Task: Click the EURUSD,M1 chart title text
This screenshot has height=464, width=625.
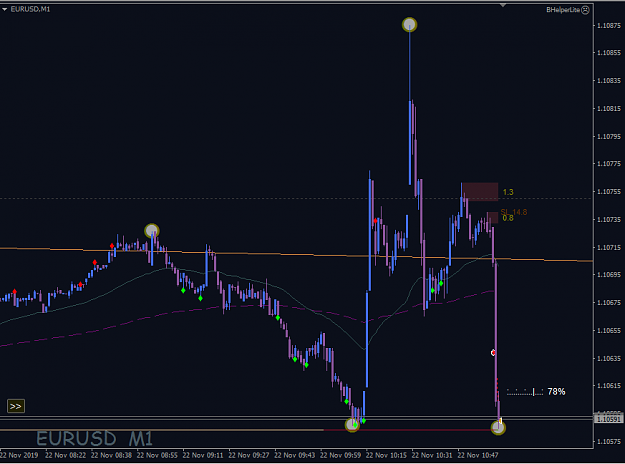Action: [x=30, y=9]
